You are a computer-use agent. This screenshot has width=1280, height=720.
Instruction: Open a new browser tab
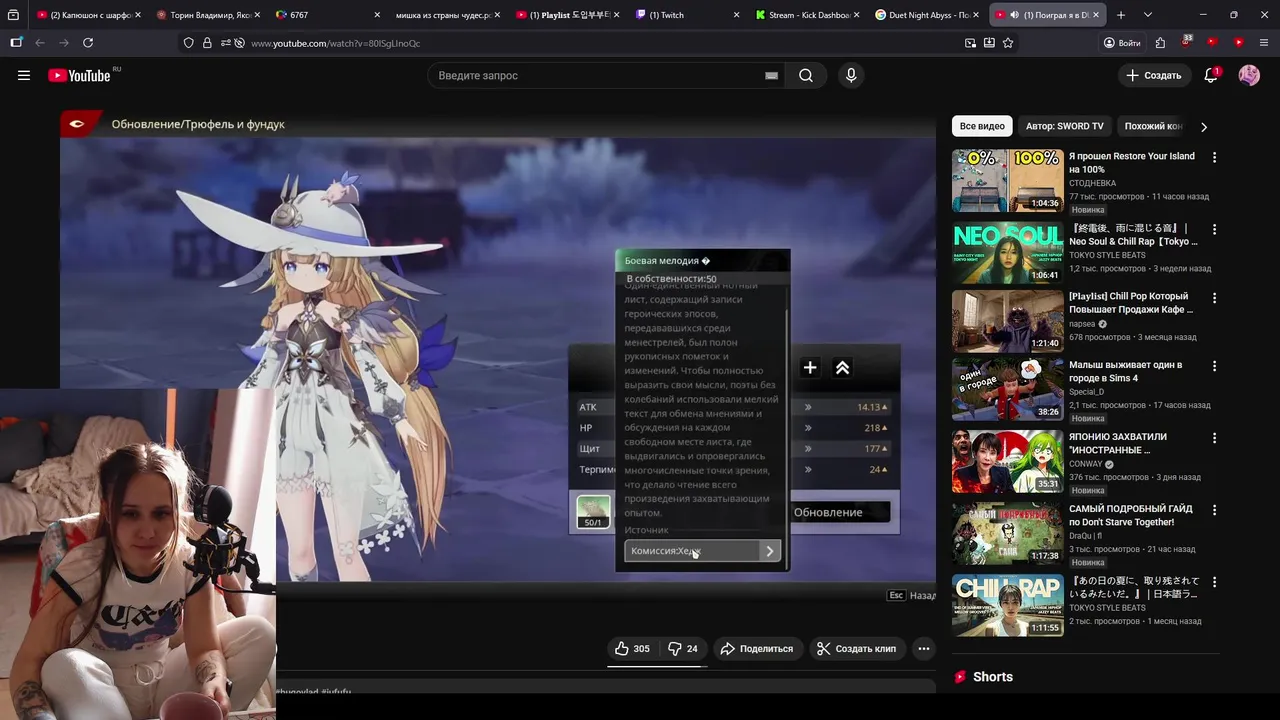click(x=1121, y=15)
